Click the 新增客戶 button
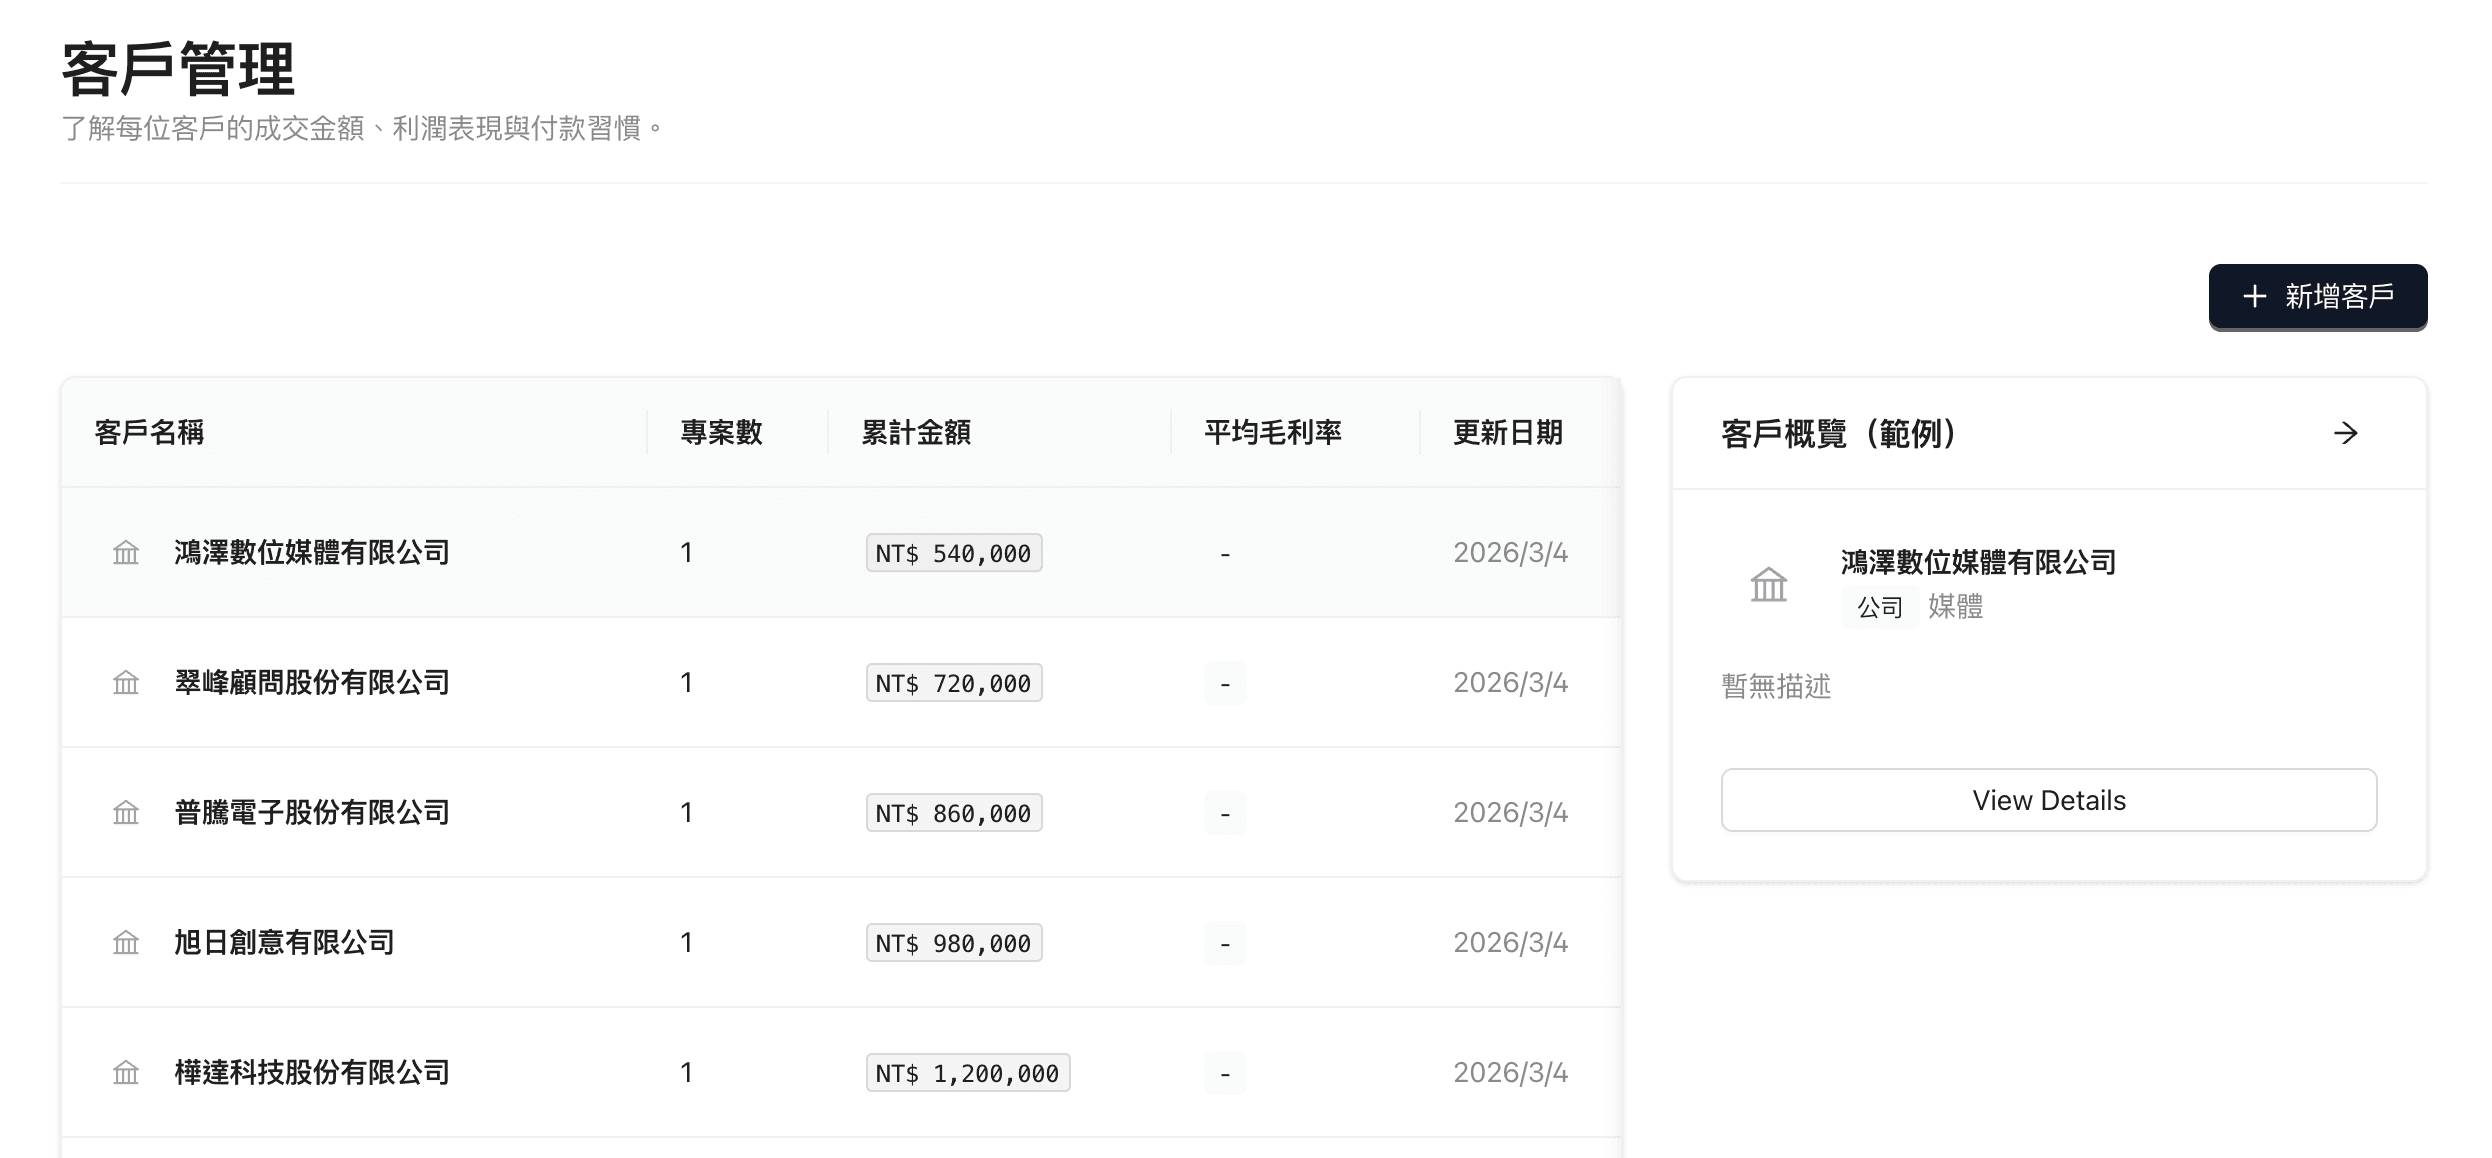 [x=2318, y=296]
